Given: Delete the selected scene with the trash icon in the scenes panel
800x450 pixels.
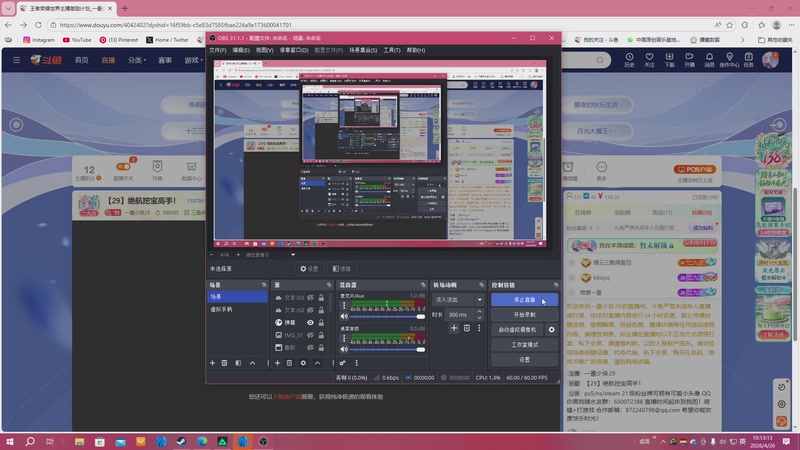Looking at the screenshot, I should pos(224,363).
